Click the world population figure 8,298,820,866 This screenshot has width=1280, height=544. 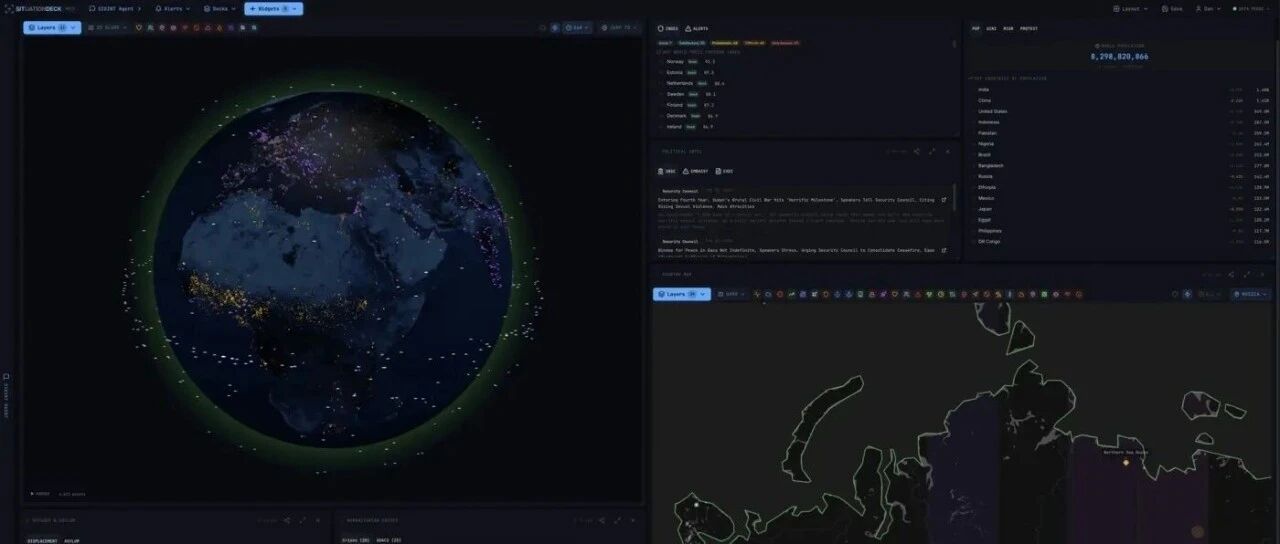(1119, 56)
